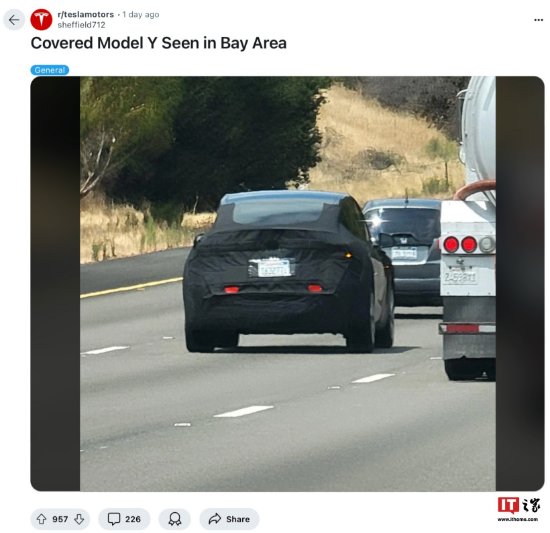Open the covered Model Y photo

pos(288,283)
